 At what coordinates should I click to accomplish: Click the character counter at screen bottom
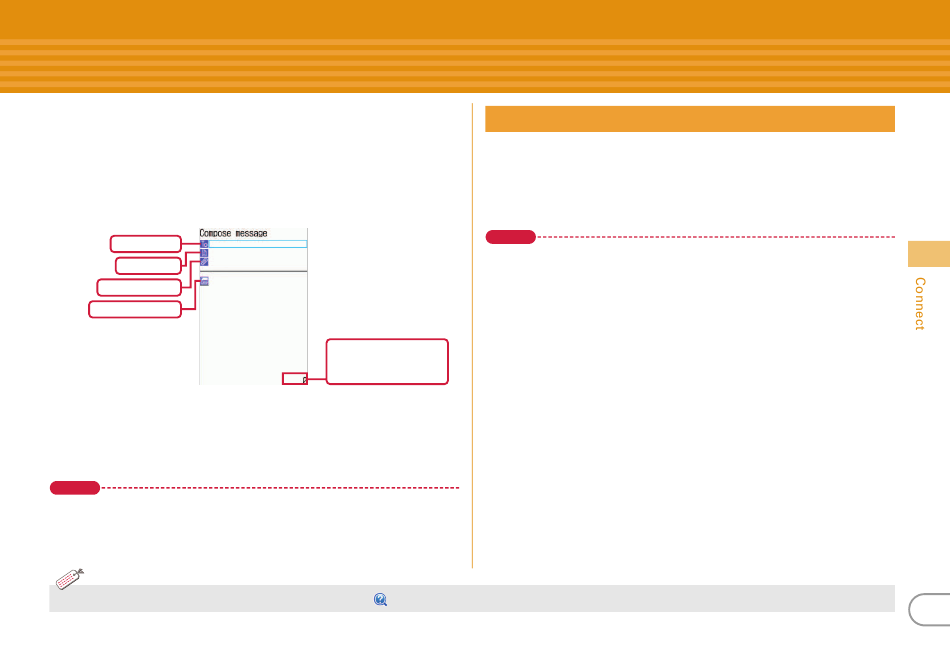pos(295,379)
